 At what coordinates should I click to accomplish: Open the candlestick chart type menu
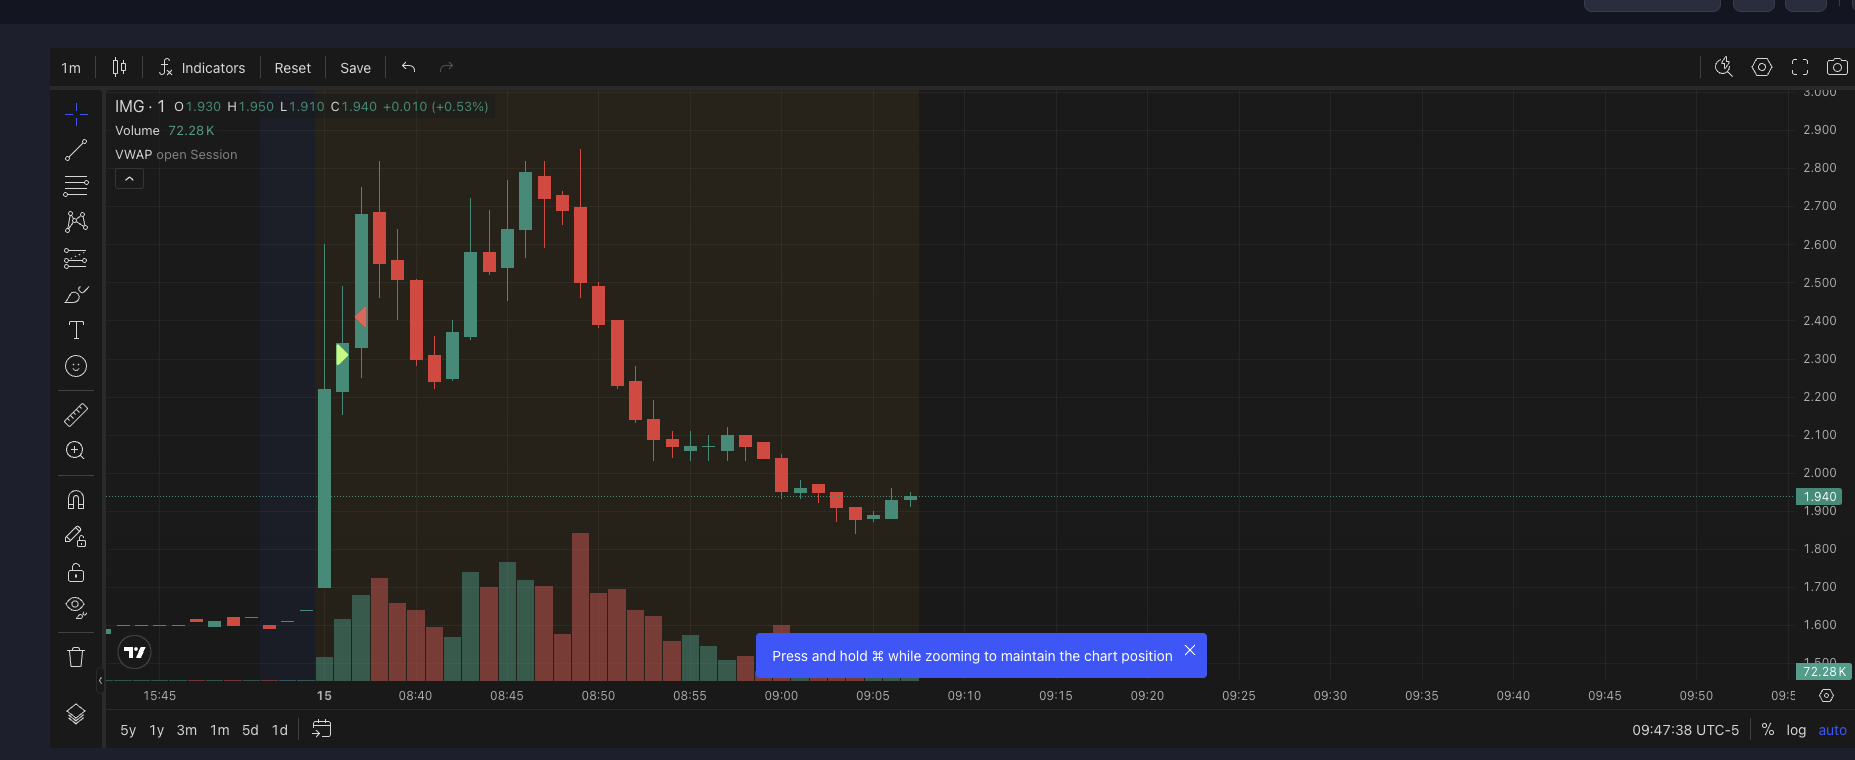[x=119, y=67]
